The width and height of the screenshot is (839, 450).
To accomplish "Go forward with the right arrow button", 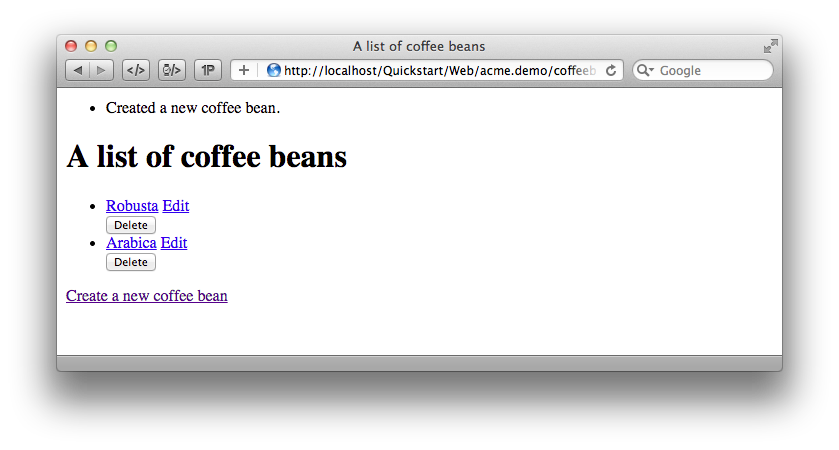I will click(101, 71).
